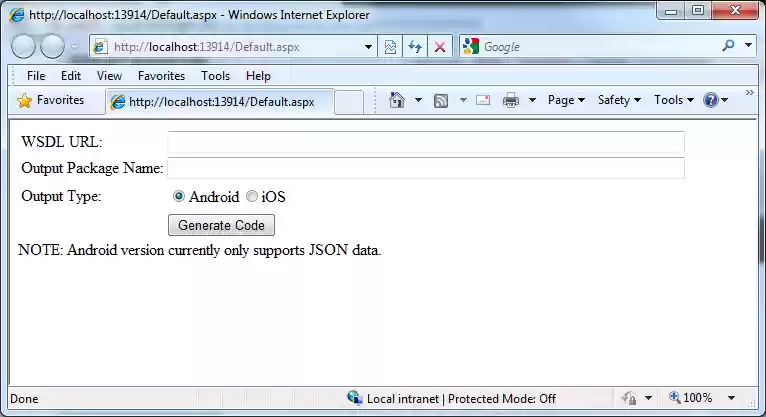Image resolution: width=766 pixels, height=417 pixels.
Task: Open the search provider dropdown arrow
Action: [x=748, y=45]
